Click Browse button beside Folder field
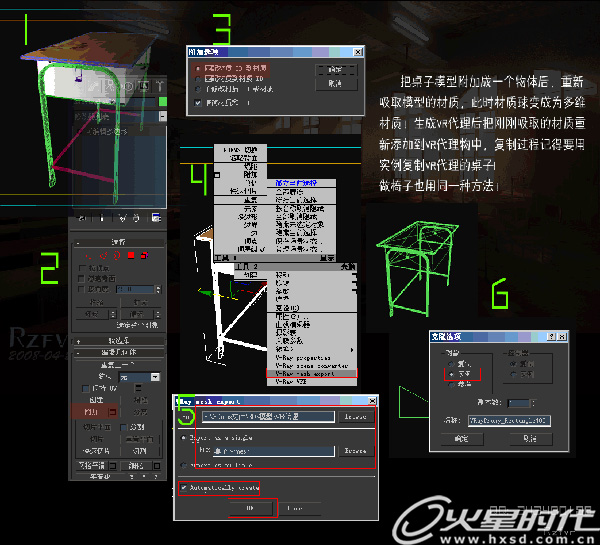Screen dimensions: 600x545 coord(355,417)
